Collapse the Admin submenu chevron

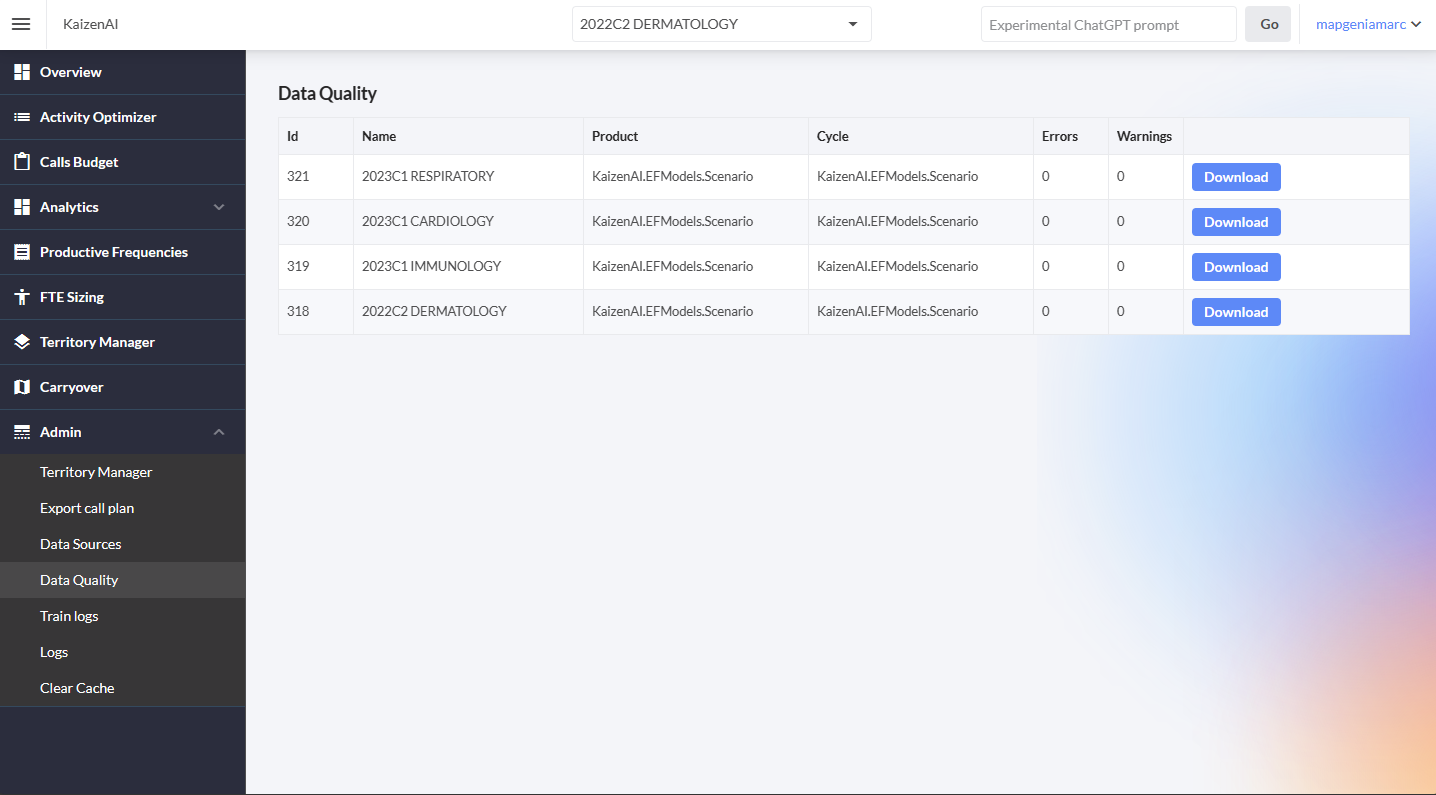(x=219, y=432)
